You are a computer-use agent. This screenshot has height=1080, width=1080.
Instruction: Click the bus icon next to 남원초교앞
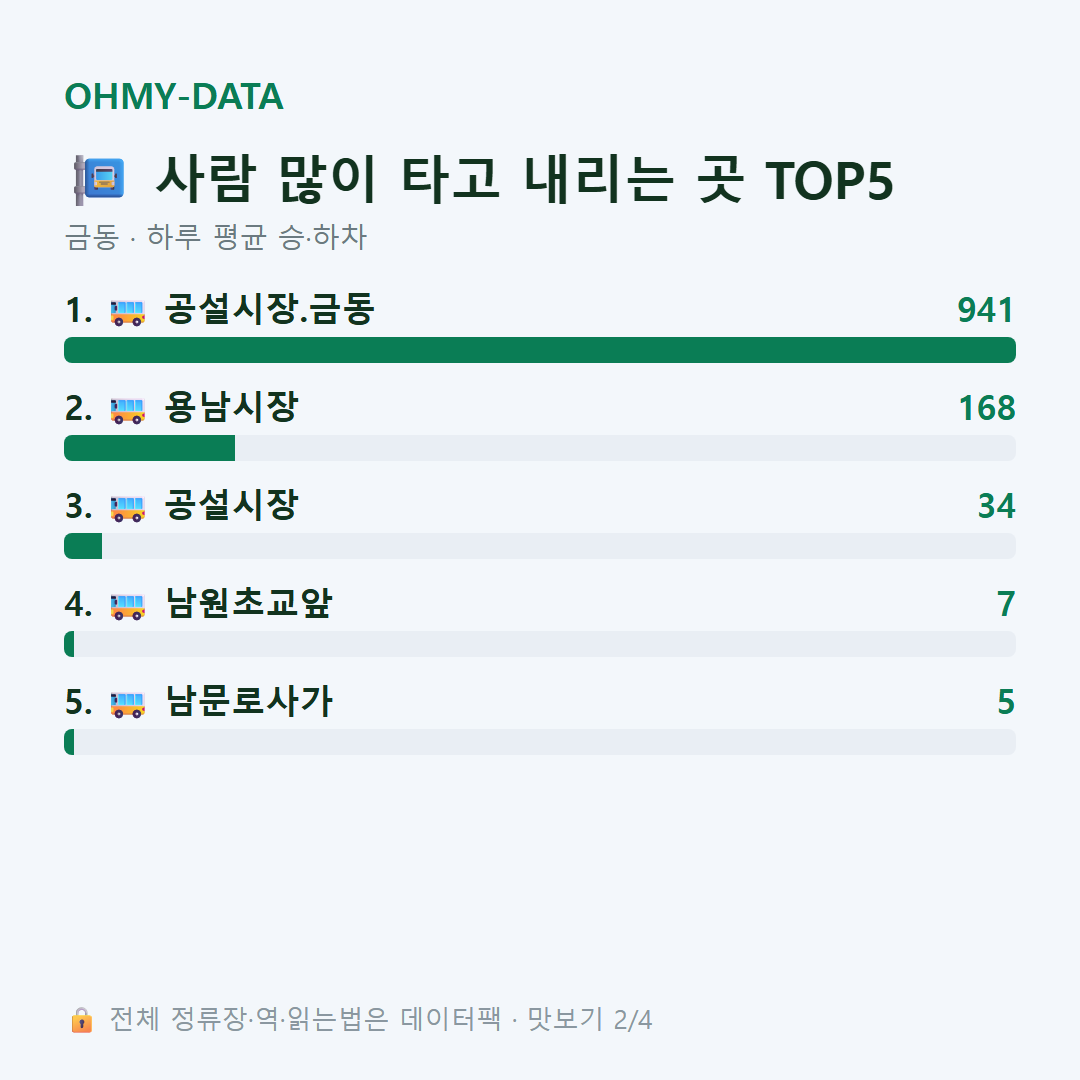coord(127,605)
